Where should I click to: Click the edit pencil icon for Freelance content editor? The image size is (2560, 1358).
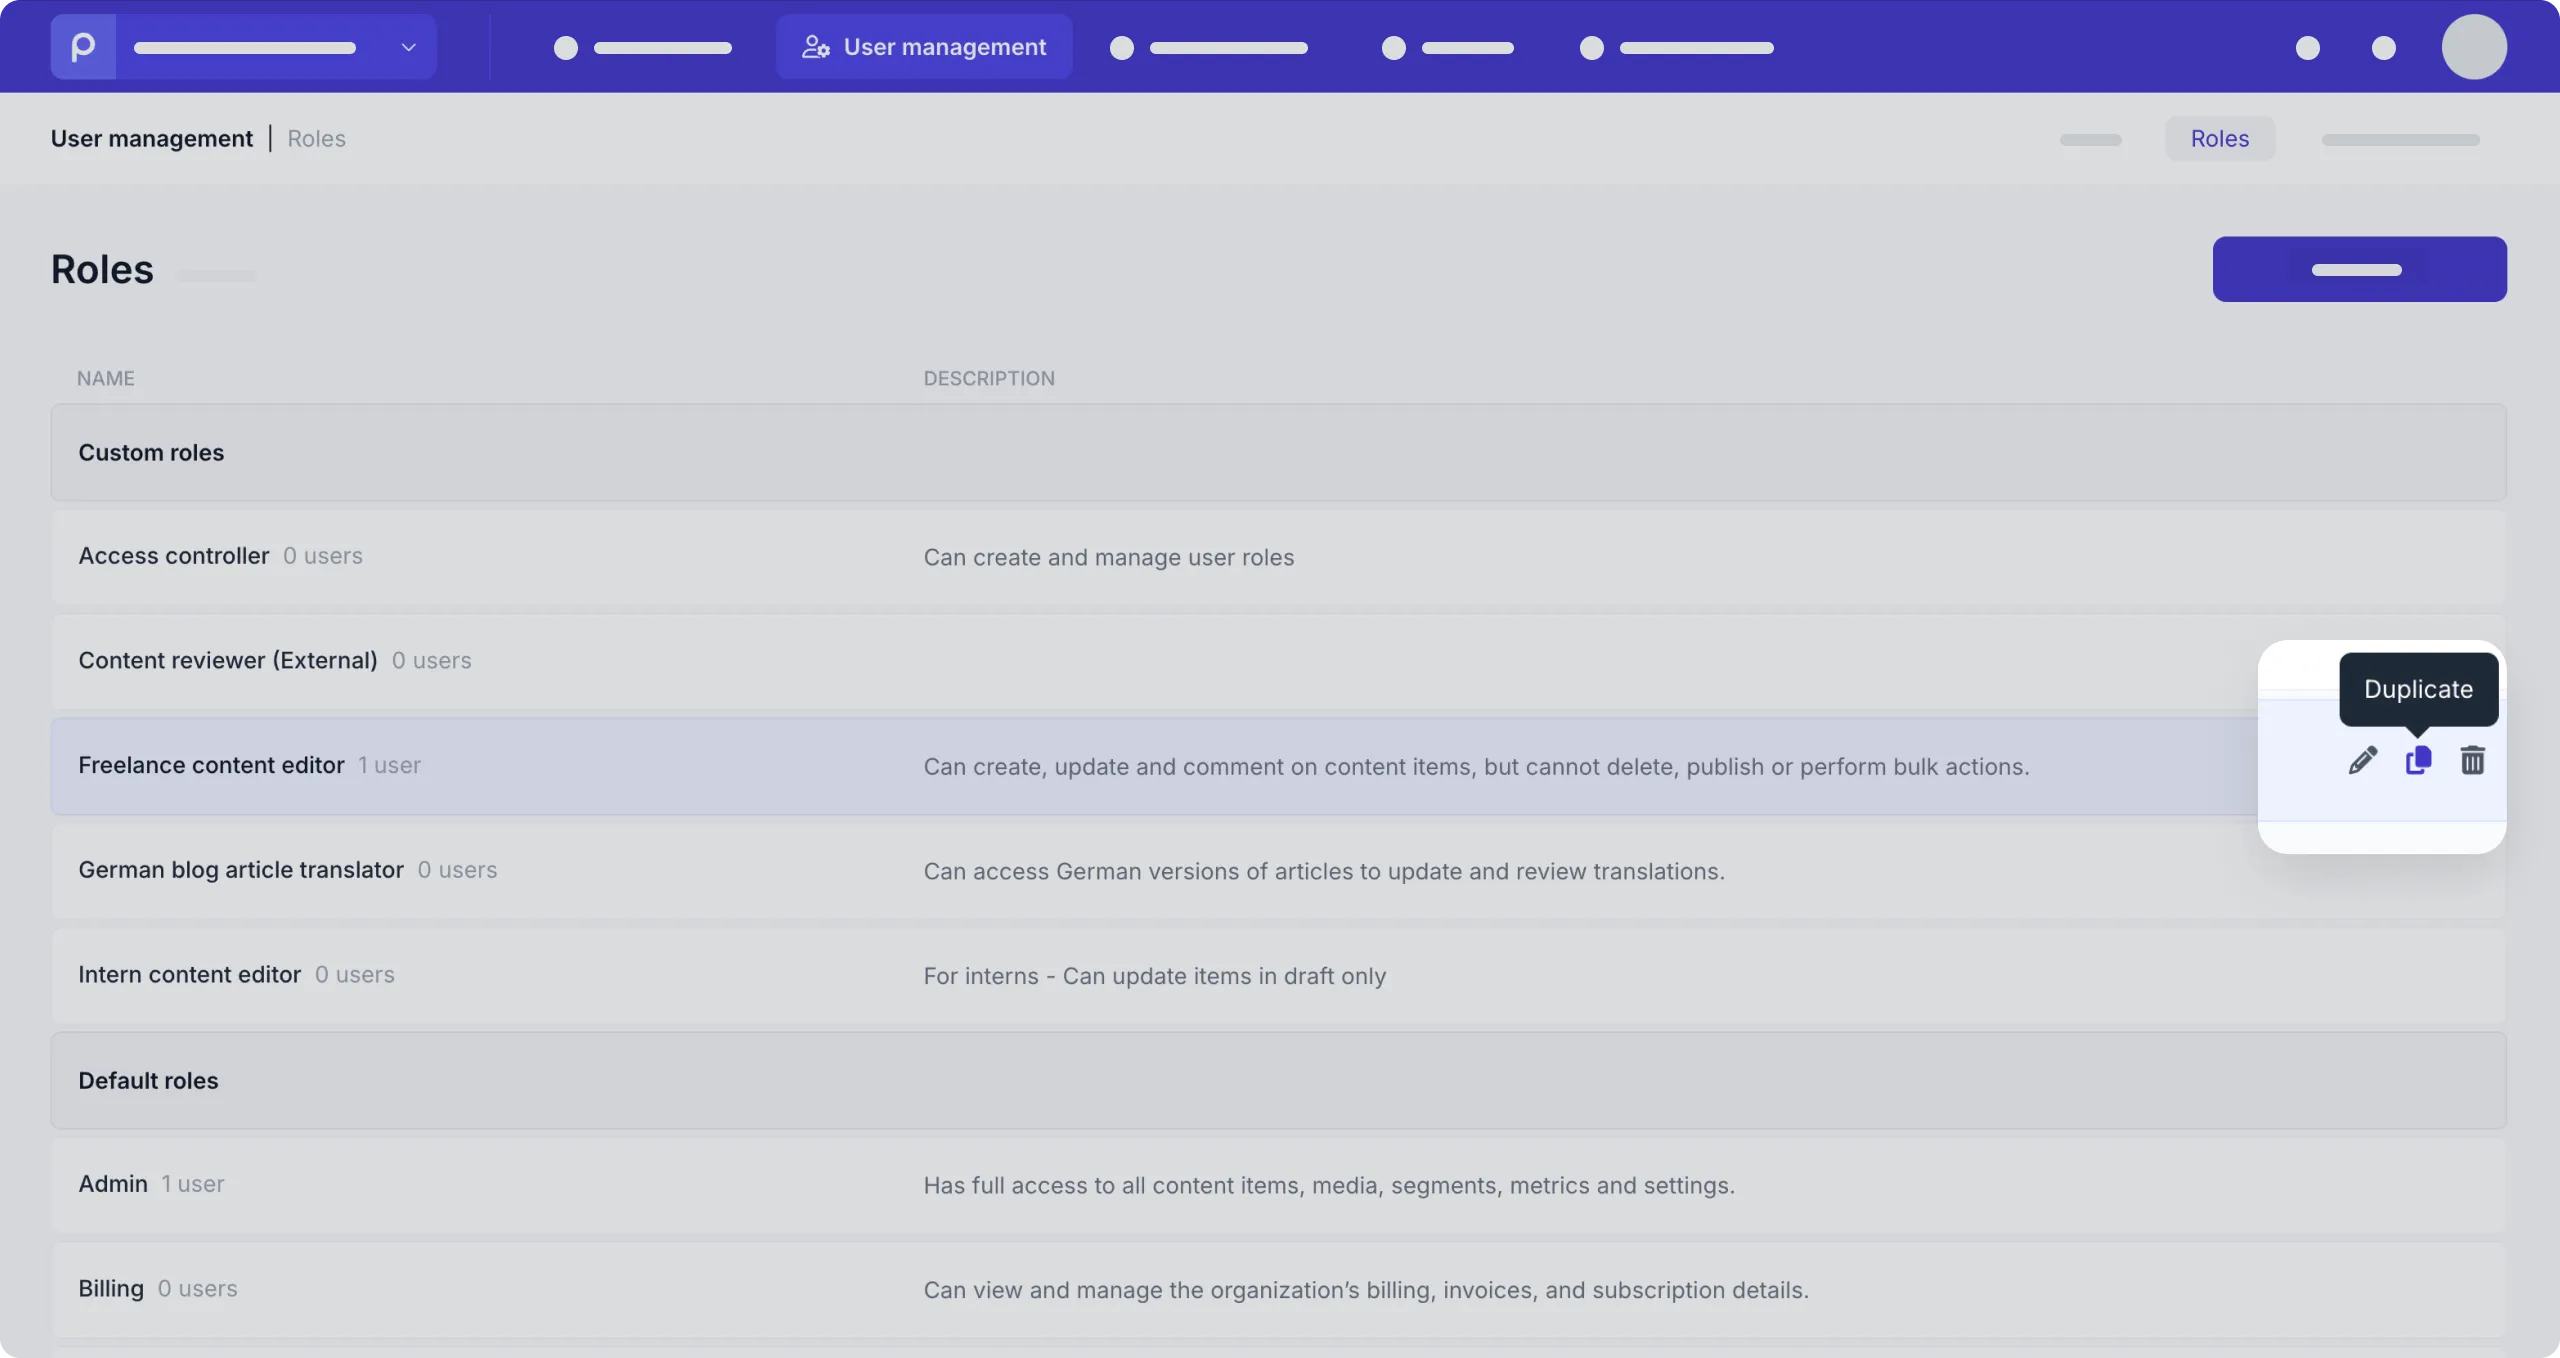2362,761
